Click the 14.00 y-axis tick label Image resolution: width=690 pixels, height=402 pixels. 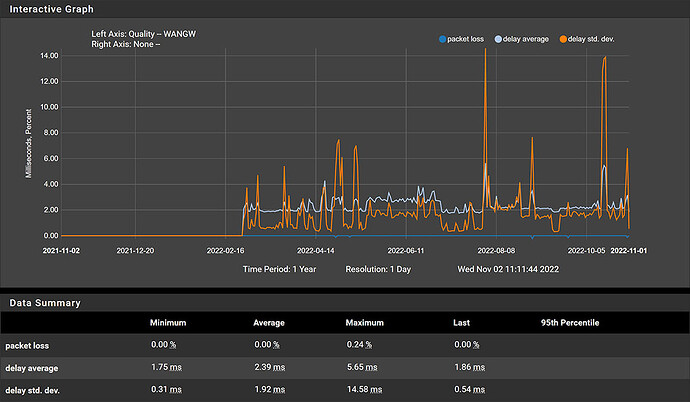tap(49, 56)
